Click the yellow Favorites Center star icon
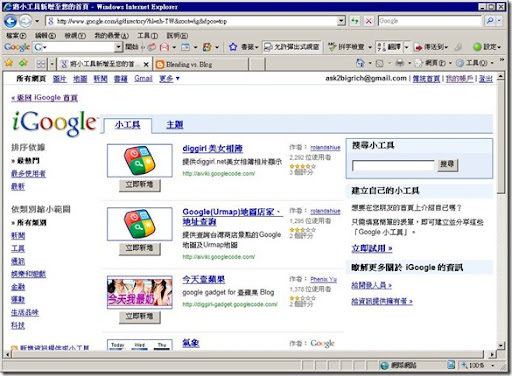512x376 pixels. tap(9, 63)
